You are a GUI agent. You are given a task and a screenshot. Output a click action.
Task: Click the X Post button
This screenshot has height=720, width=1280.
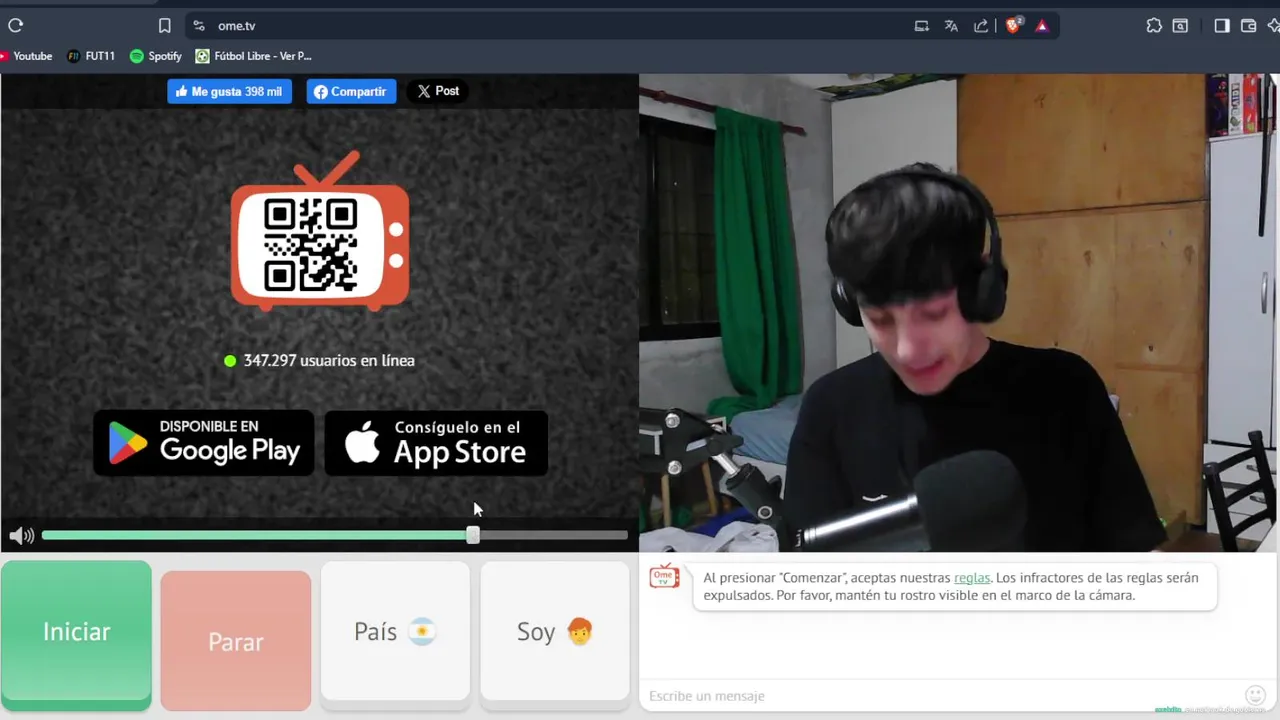[x=438, y=91]
